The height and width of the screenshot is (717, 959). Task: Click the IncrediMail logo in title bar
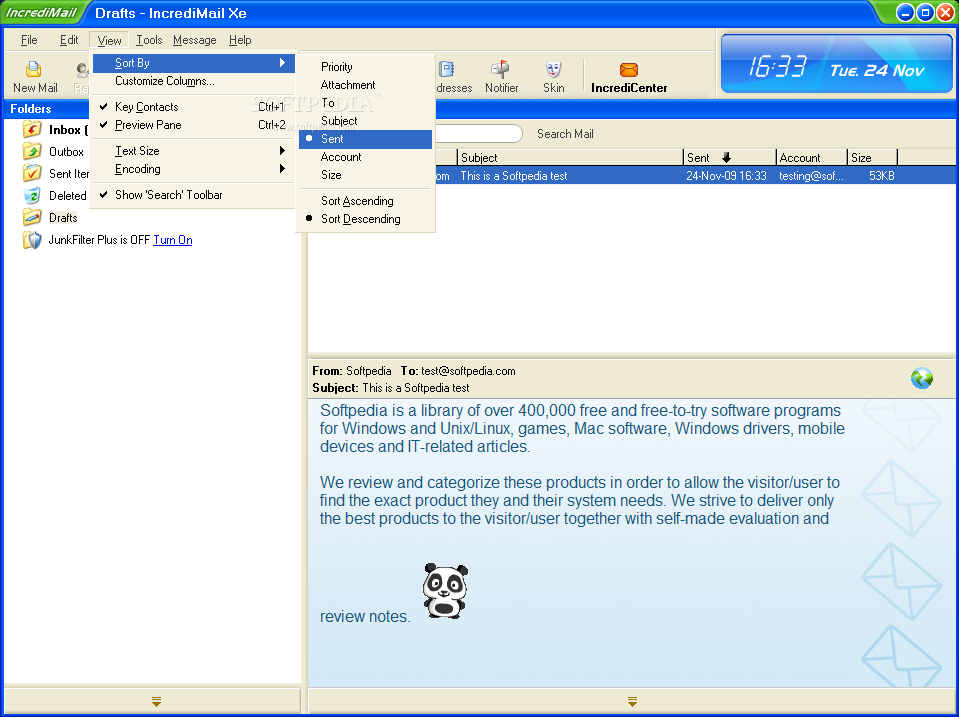(41, 13)
